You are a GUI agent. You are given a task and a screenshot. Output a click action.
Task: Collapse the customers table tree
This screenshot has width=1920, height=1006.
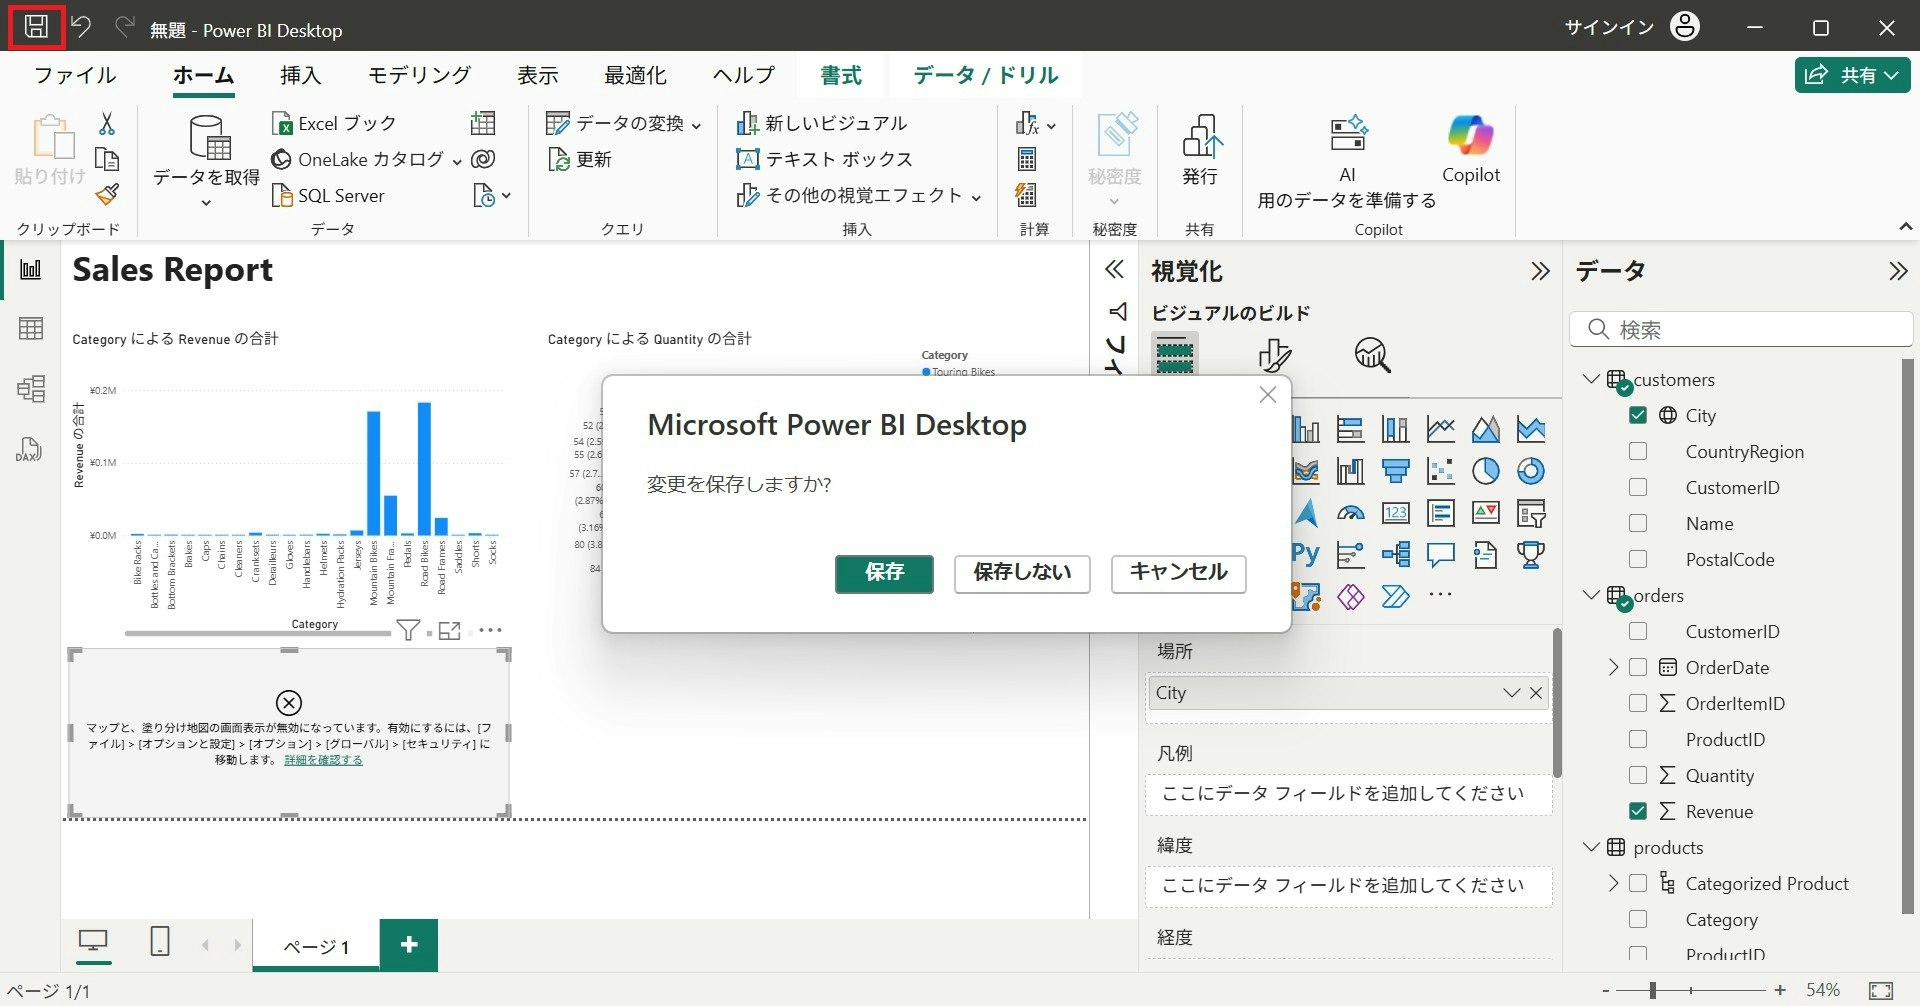[x=1591, y=379]
